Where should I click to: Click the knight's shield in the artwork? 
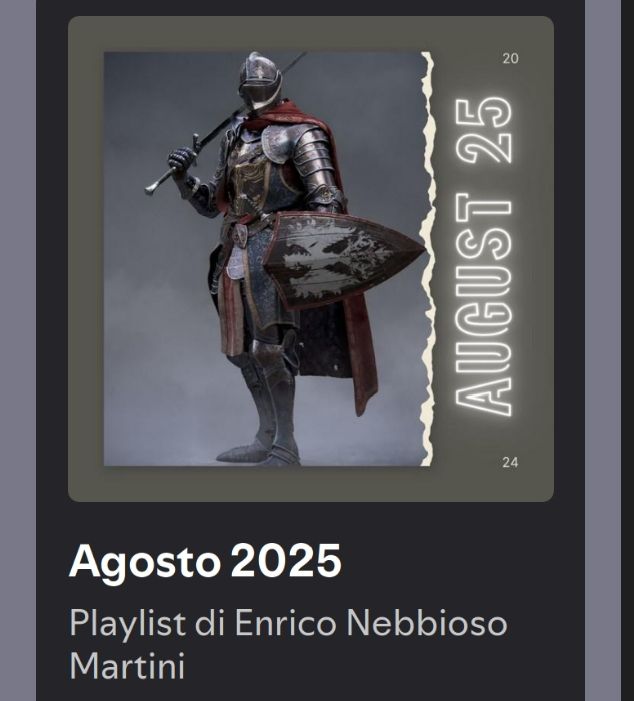(342, 260)
